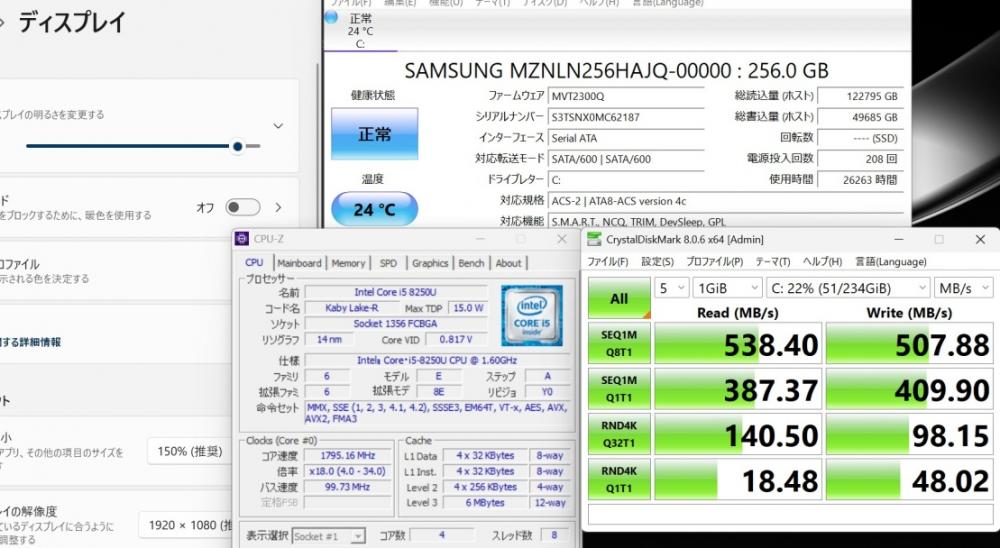
Task: Expand the brightness section chevron
Action: coord(278,126)
